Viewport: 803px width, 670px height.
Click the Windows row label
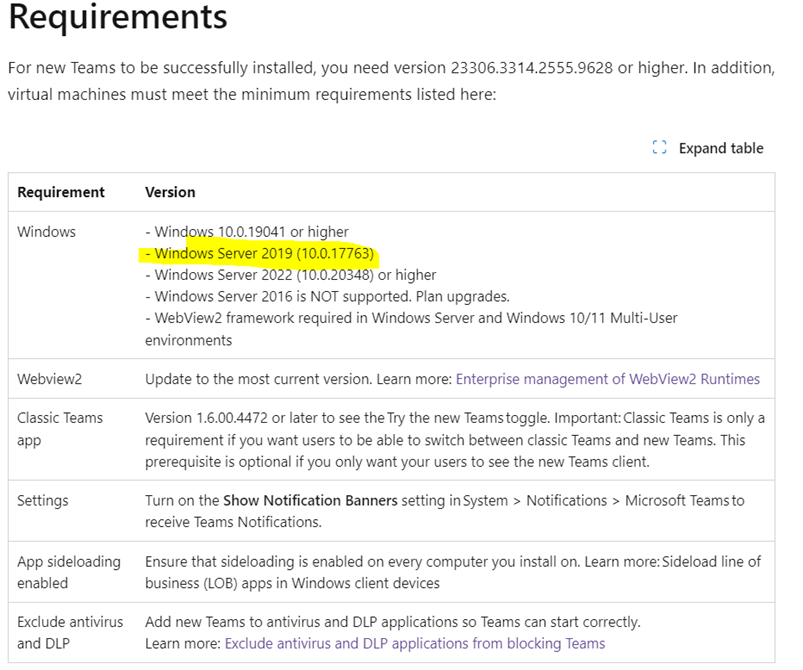pos(47,232)
